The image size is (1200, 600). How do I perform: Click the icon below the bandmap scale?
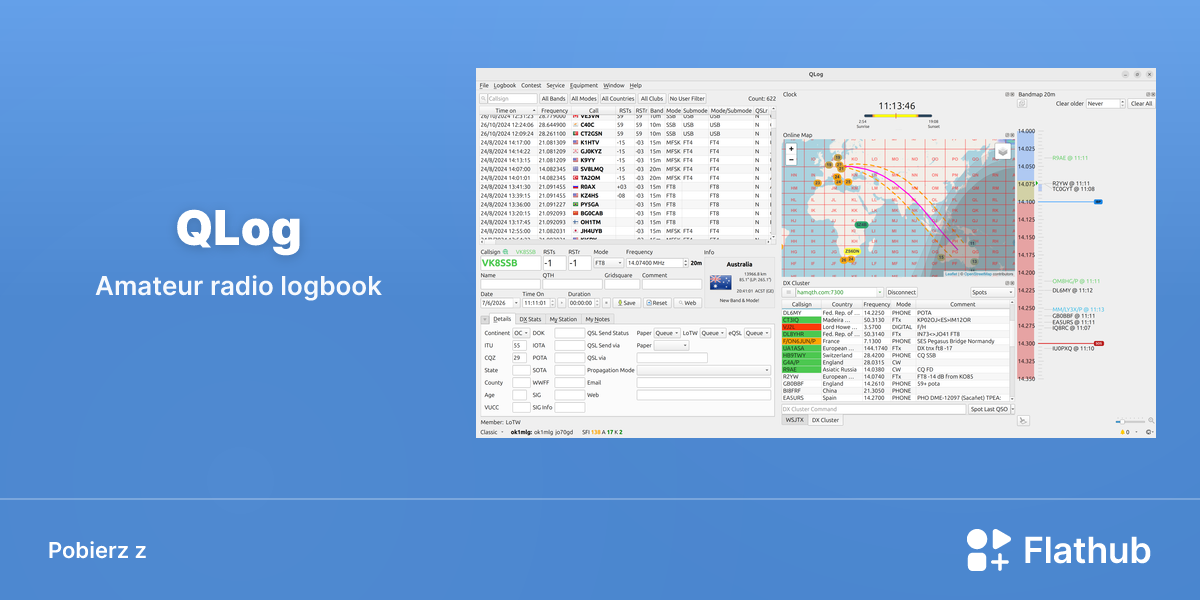[x=1023, y=420]
